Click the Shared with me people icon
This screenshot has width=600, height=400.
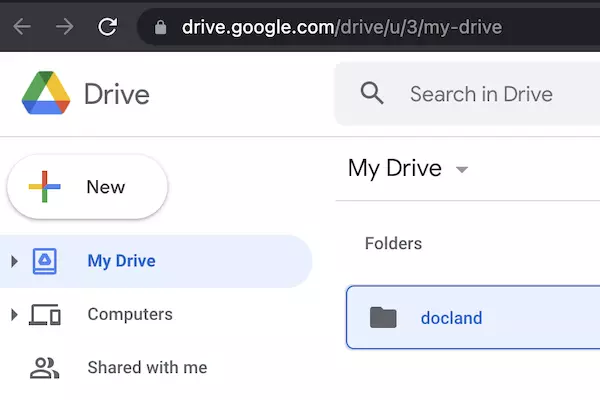(x=44, y=368)
